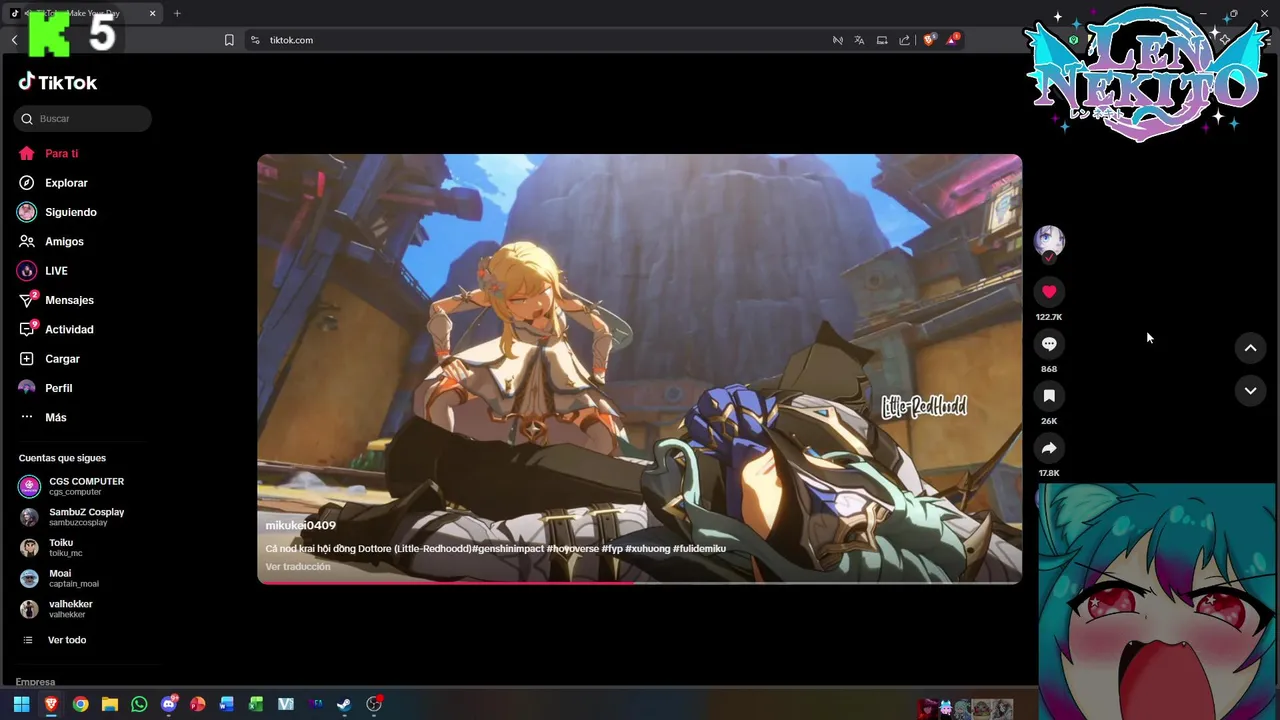Open Amigos people icon
Viewport: 1280px width, 720px height.
tap(27, 242)
